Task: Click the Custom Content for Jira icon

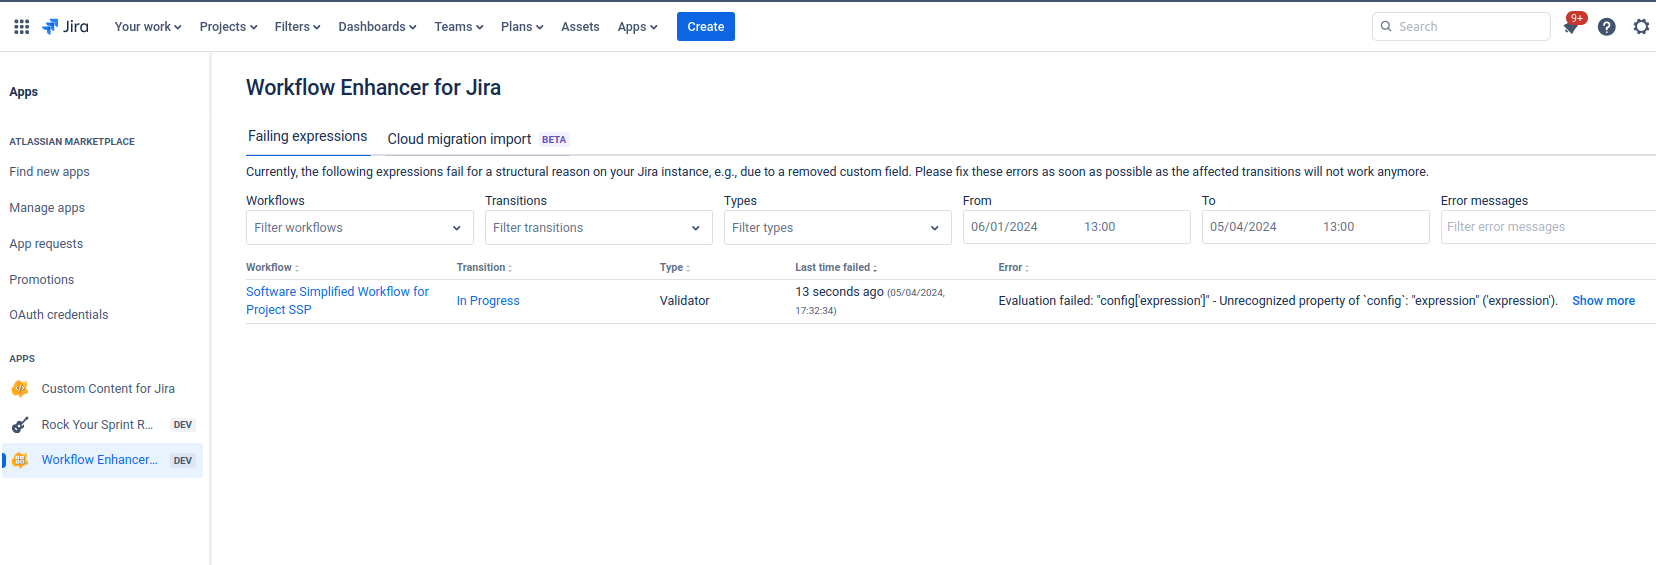Action: coord(20,389)
